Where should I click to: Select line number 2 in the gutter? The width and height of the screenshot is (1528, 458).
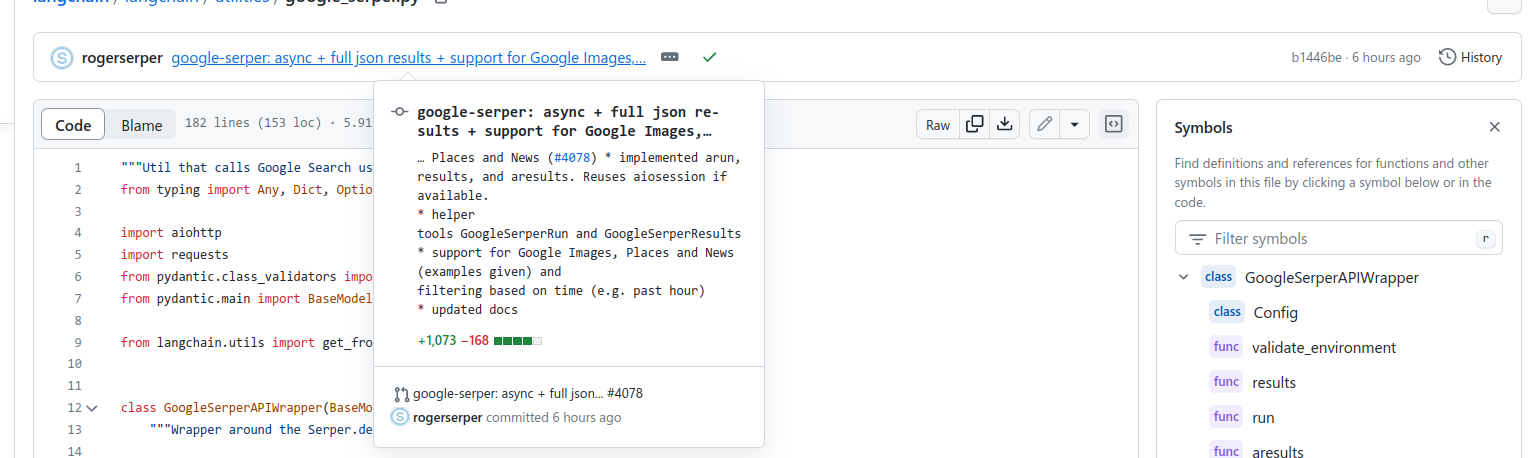[x=77, y=189]
